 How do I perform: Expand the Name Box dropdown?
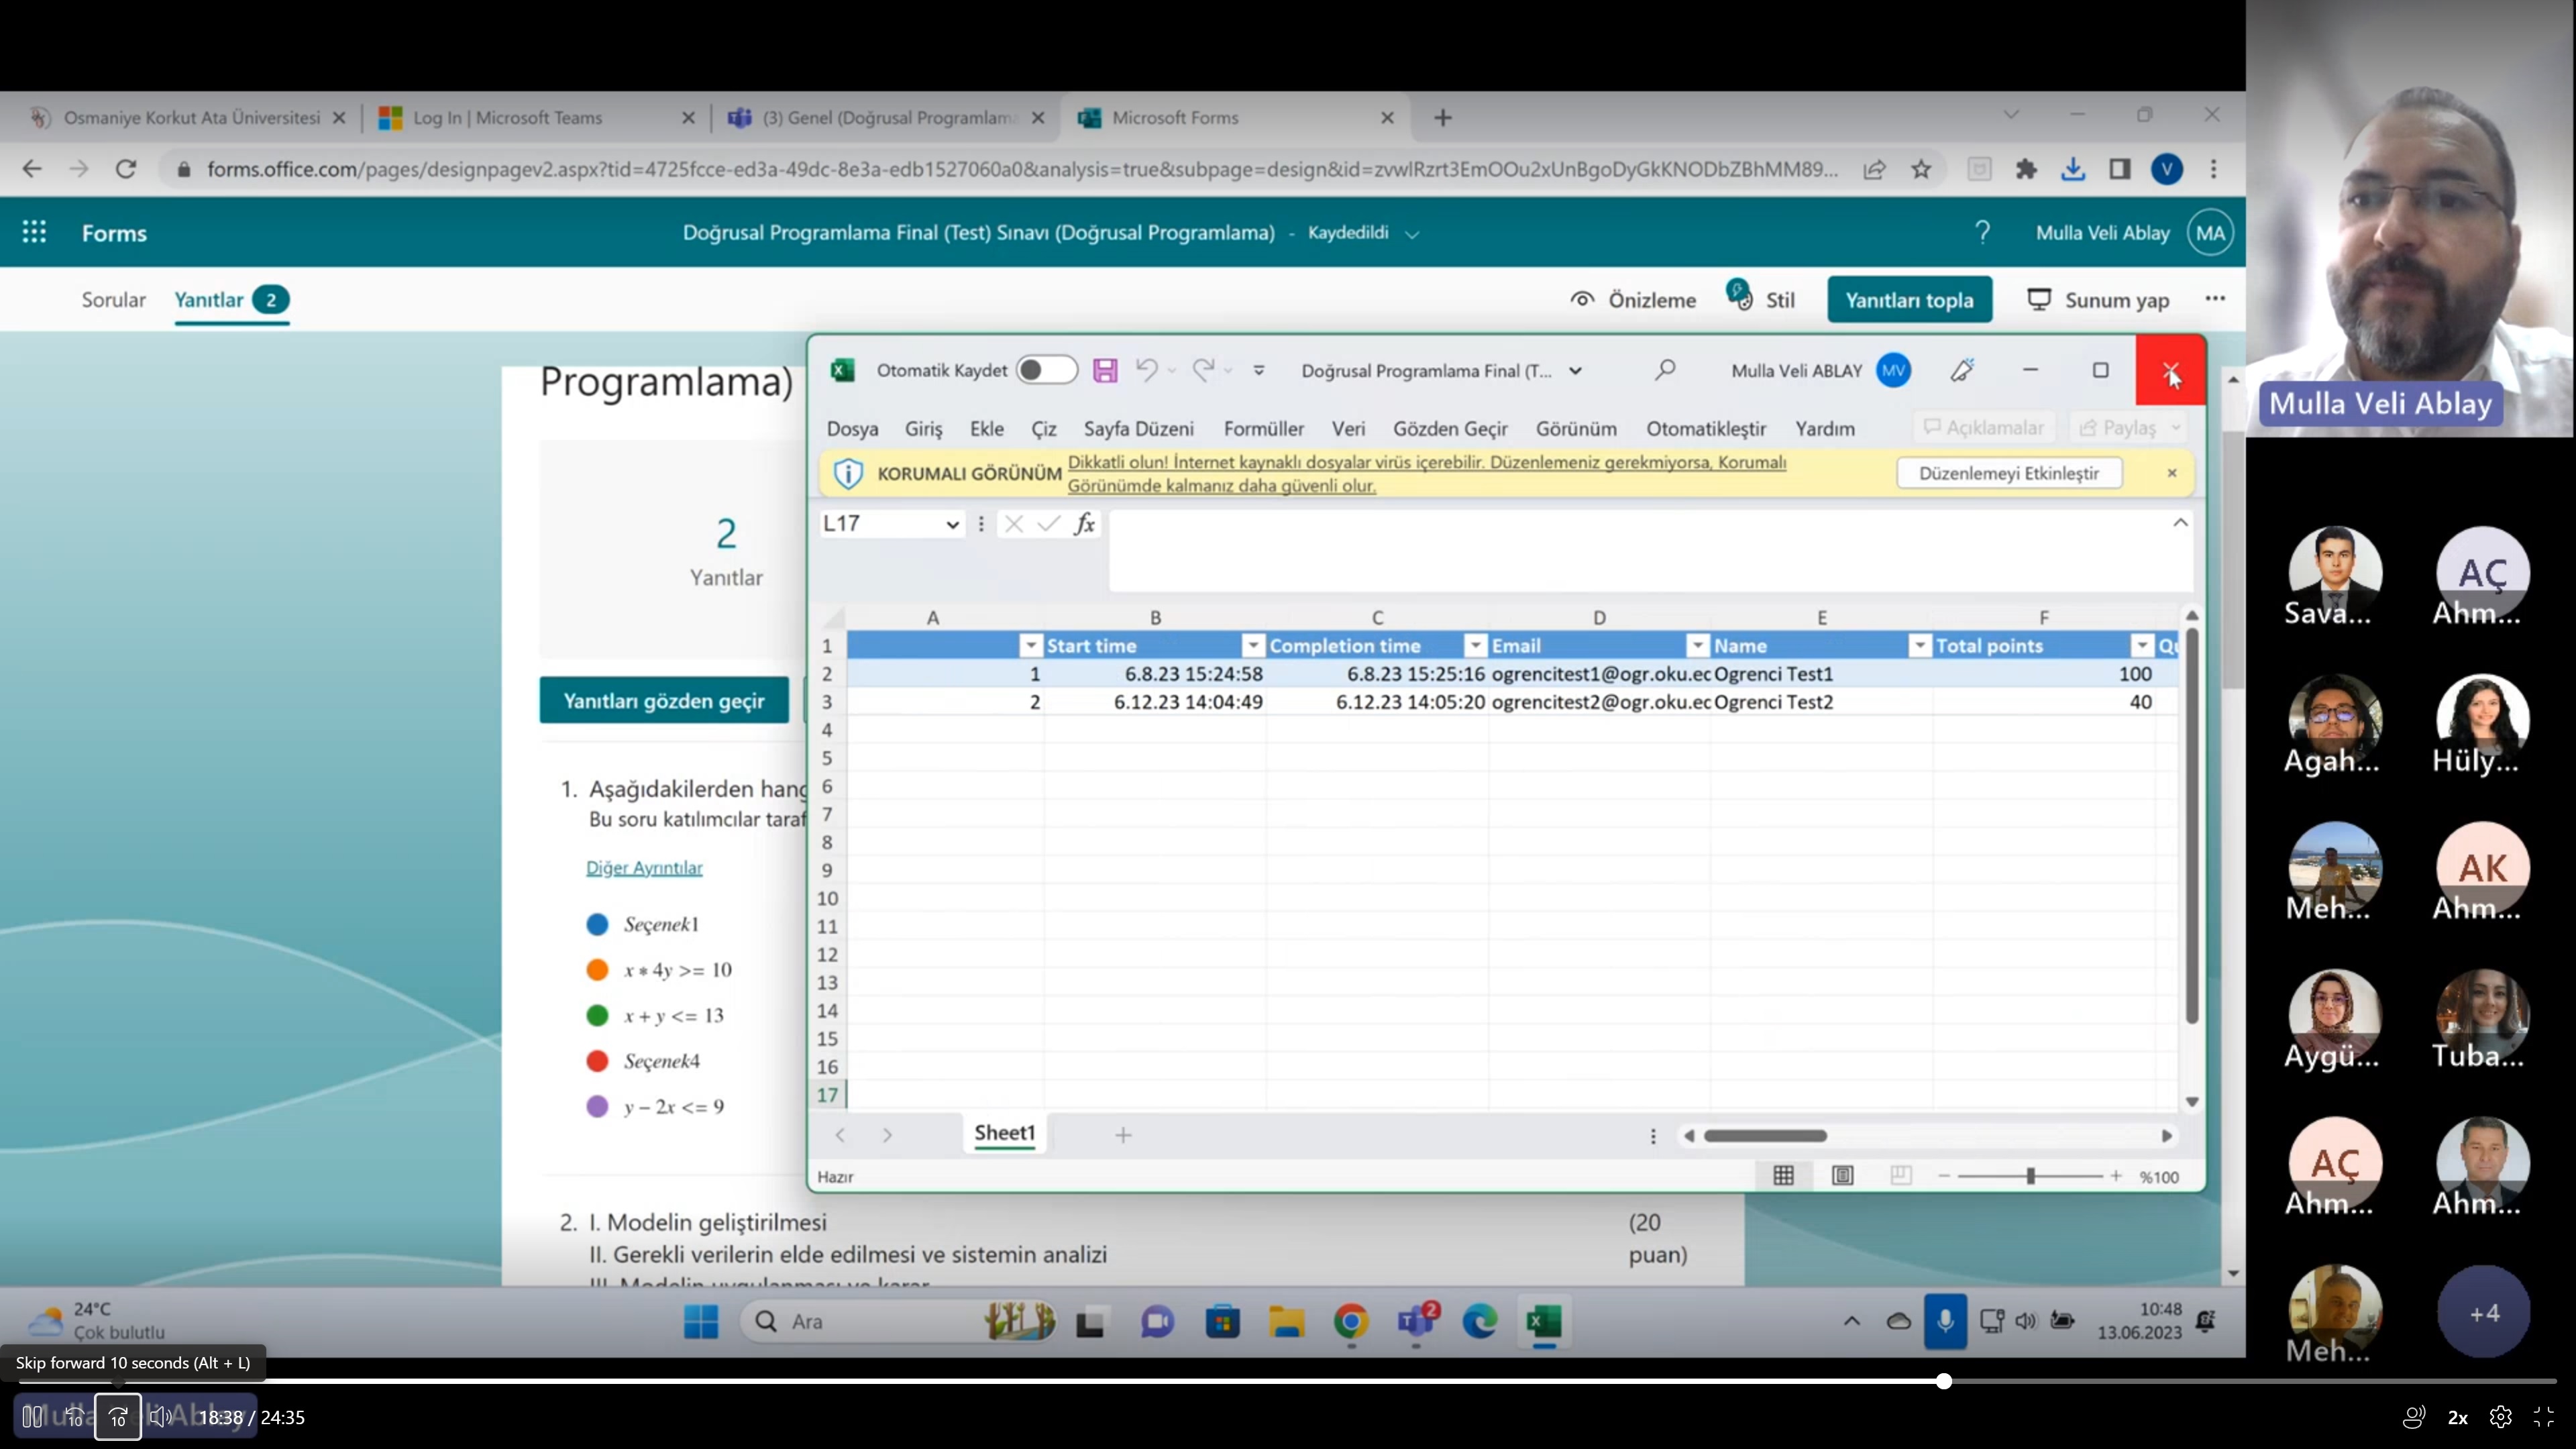point(952,524)
